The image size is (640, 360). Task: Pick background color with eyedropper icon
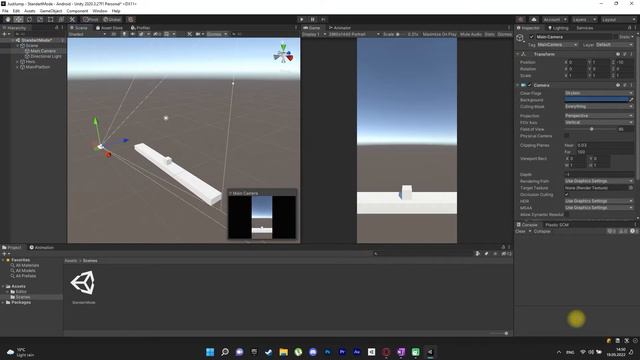[x=631, y=100]
